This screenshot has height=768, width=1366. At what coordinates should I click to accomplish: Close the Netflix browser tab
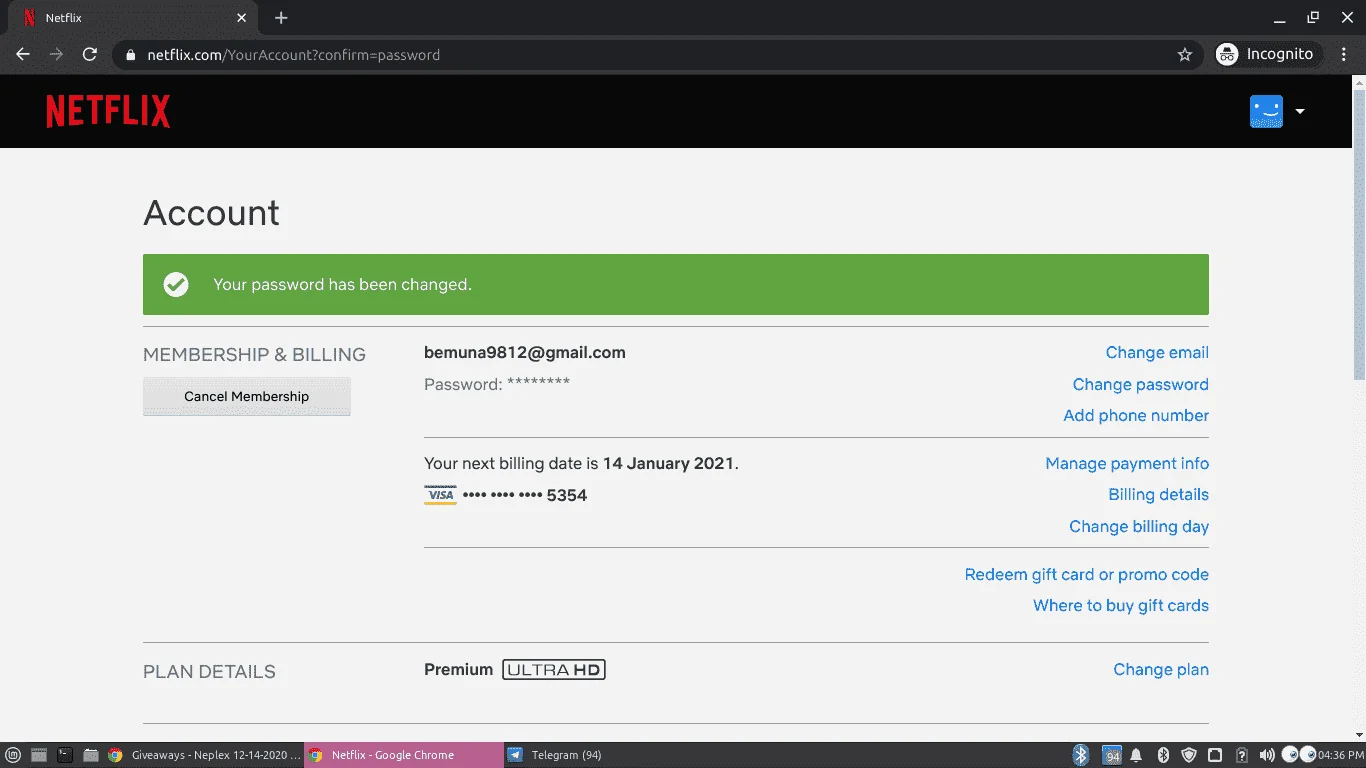coord(241,18)
